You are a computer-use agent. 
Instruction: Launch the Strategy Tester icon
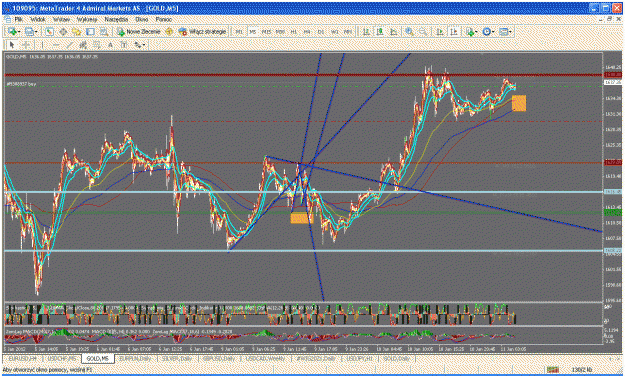click(x=104, y=31)
